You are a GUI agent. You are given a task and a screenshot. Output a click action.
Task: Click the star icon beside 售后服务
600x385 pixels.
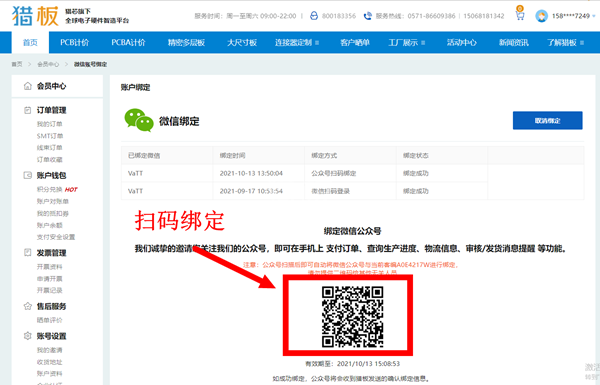coord(28,306)
